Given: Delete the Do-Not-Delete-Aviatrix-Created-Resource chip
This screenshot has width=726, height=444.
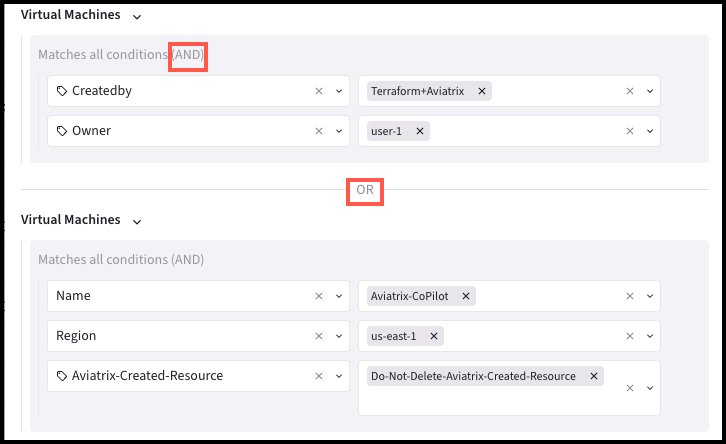Looking at the screenshot, I should (594, 376).
